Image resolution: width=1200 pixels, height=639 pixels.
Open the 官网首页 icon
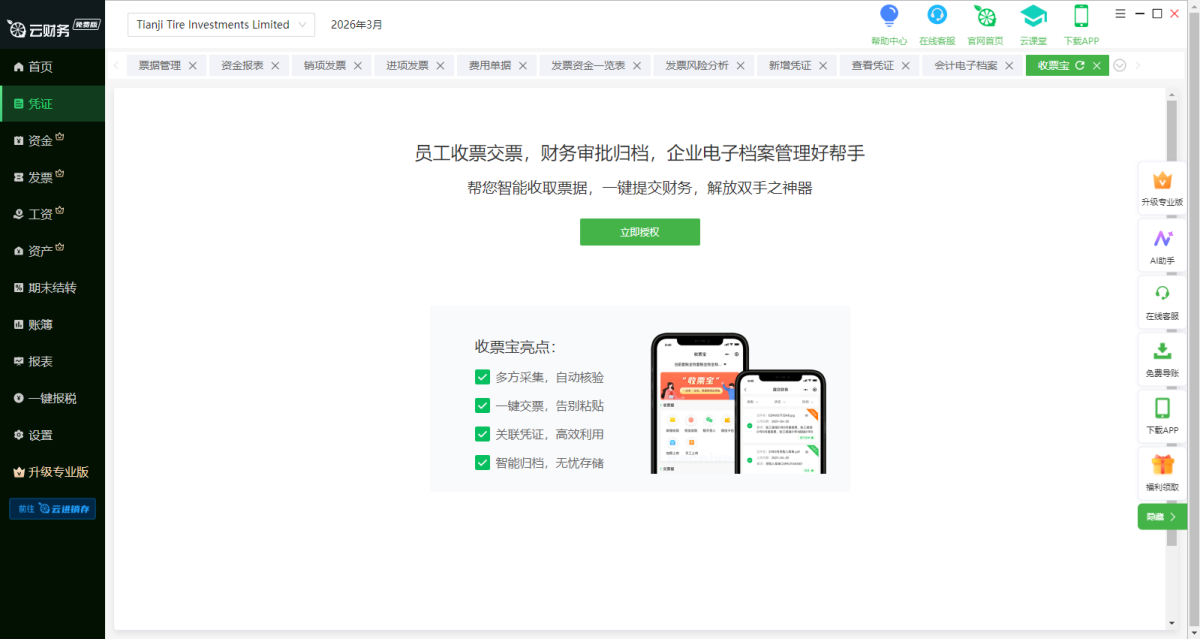tap(985, 16)
